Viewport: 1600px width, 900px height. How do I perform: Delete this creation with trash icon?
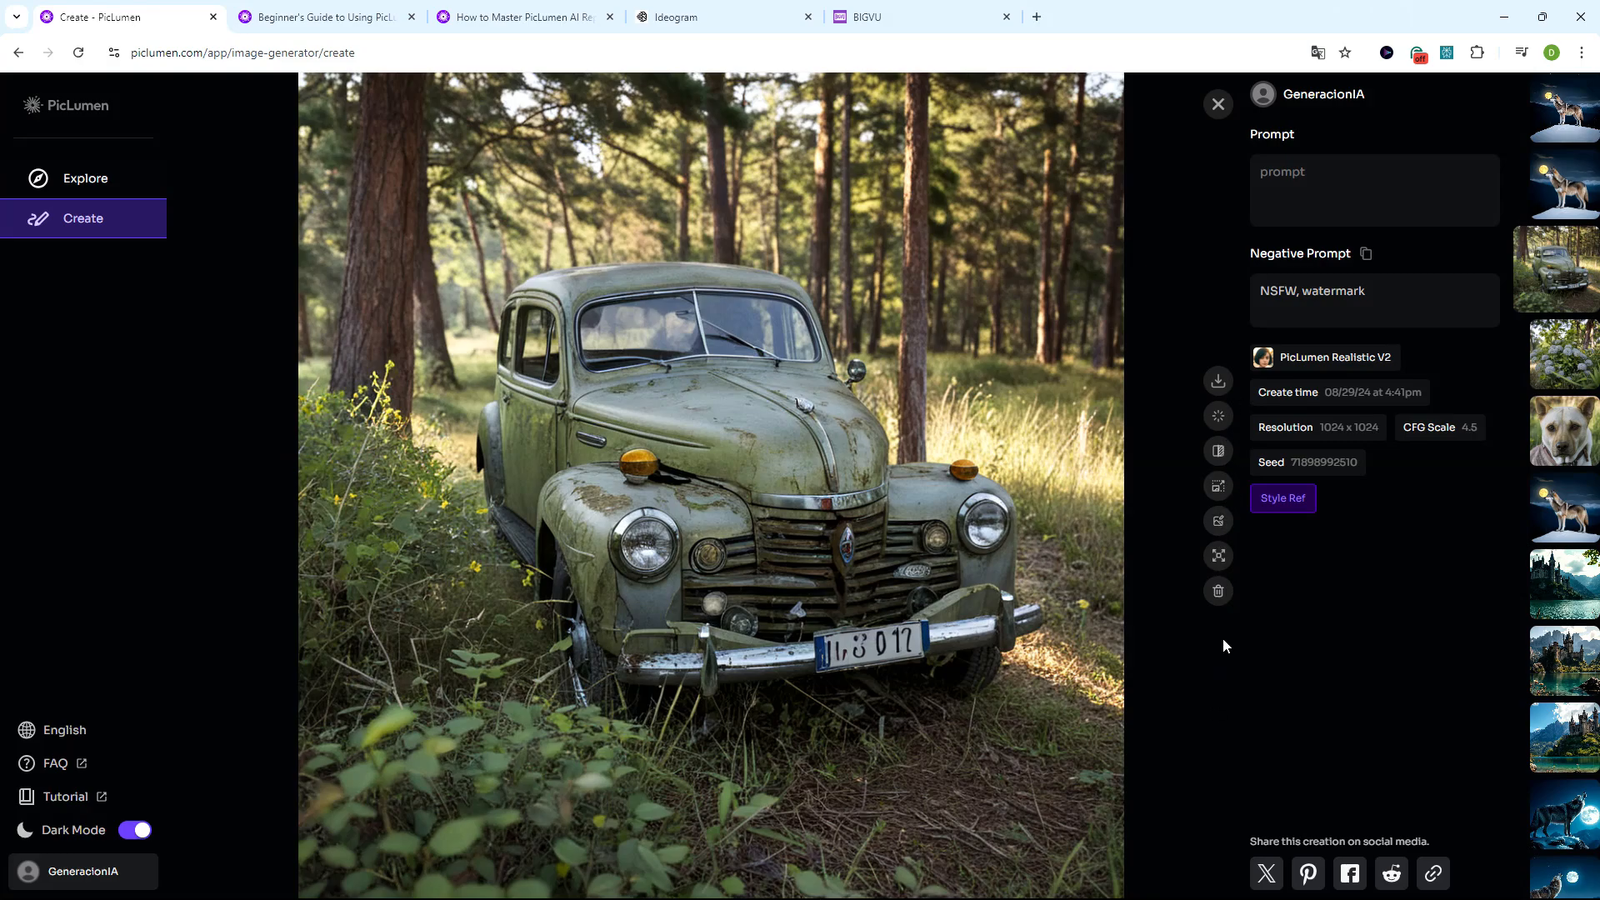[1218, 591]
